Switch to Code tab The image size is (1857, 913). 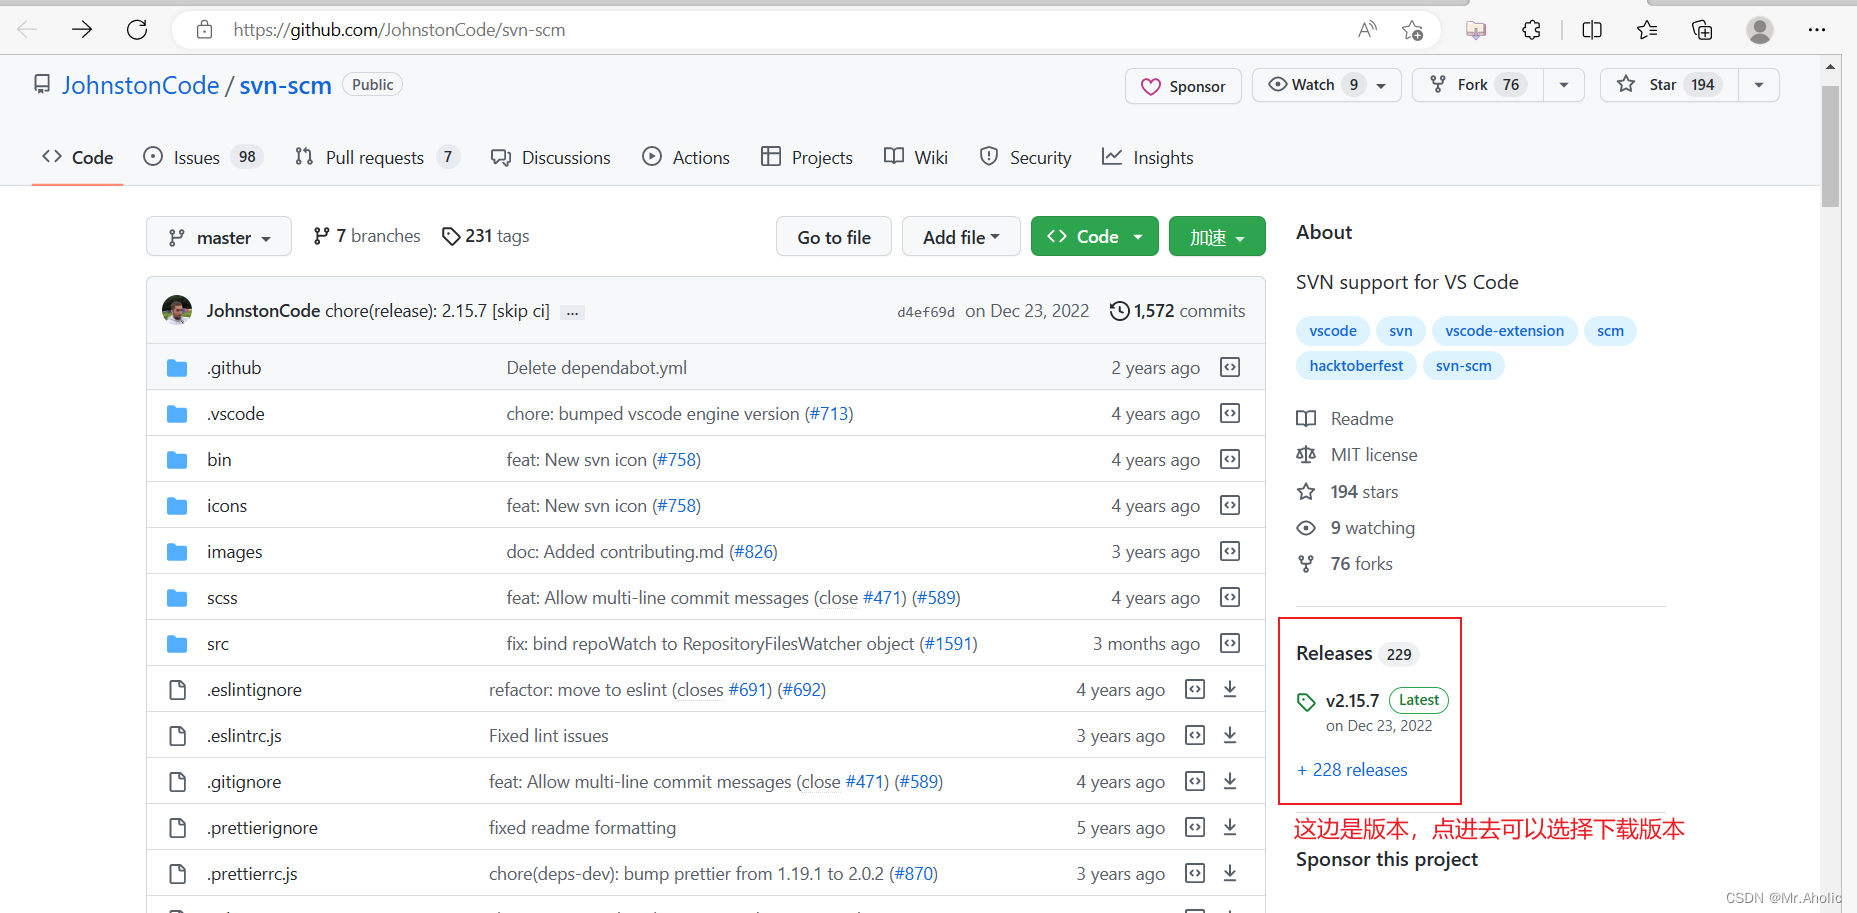click(78, 157)
